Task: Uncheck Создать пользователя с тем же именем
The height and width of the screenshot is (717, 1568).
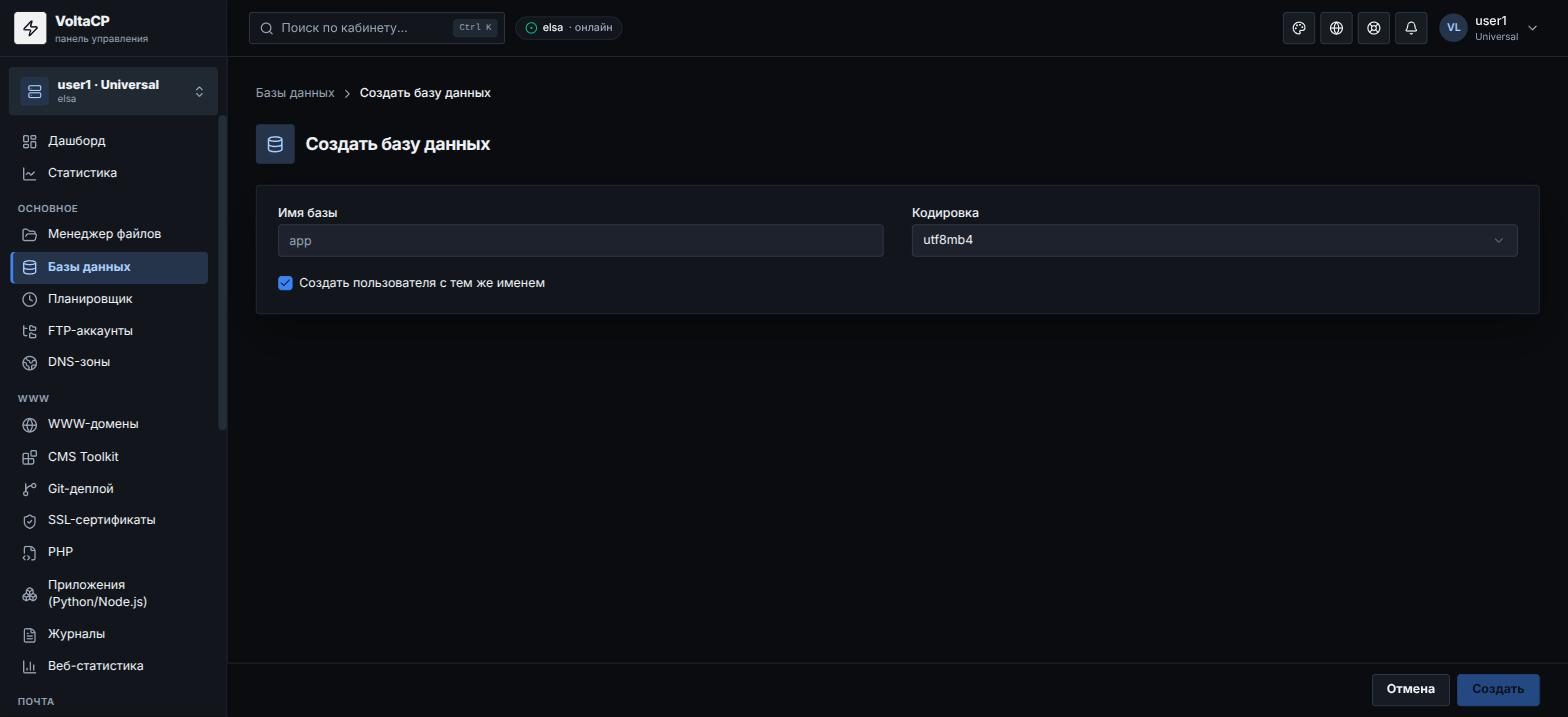Action: click(285, 283)
